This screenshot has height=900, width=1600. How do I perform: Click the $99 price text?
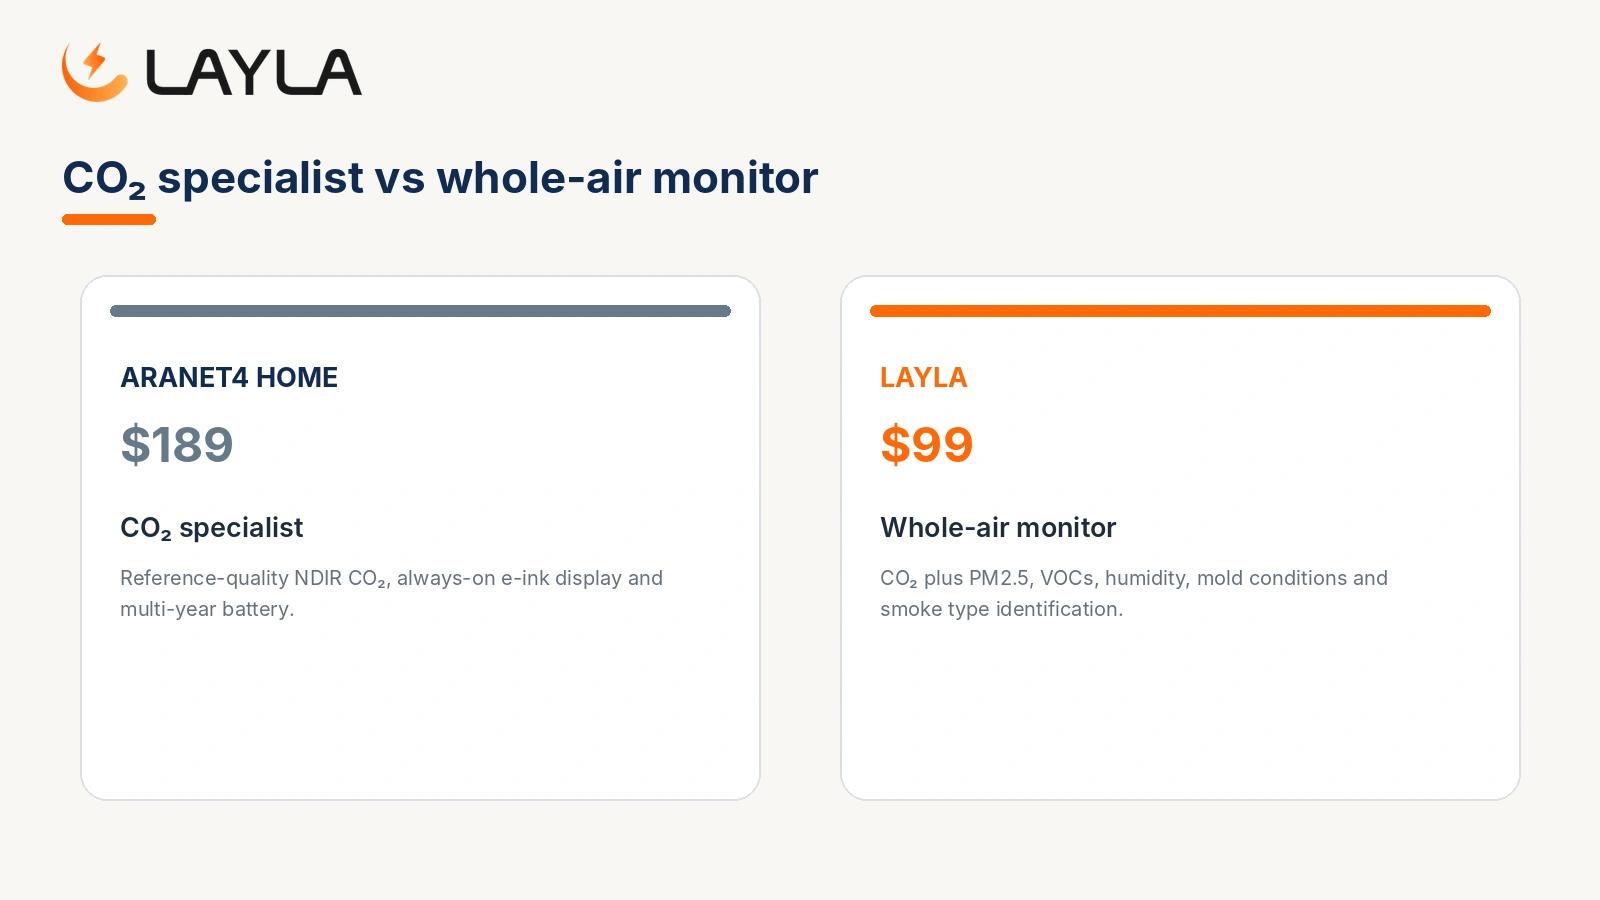pyautogui.click(x=927, y=444)
